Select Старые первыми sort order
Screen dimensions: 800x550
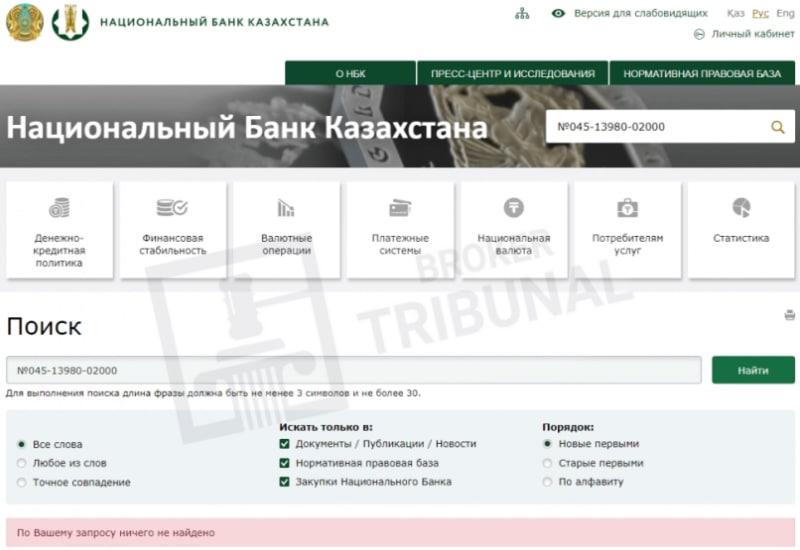[x=547, y=463]
